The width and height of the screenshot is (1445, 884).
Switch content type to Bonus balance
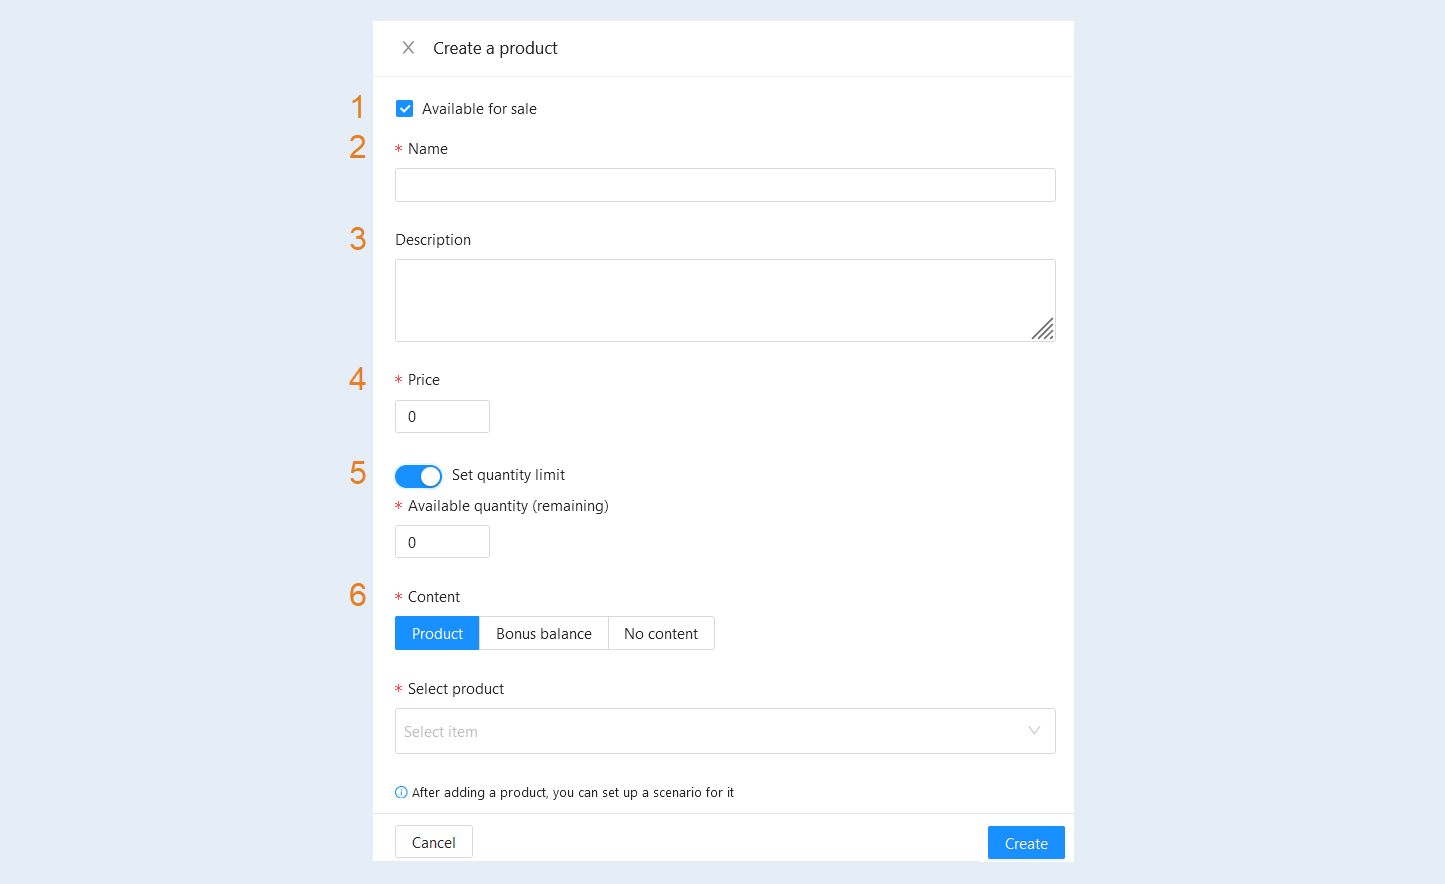coord(544,633)
